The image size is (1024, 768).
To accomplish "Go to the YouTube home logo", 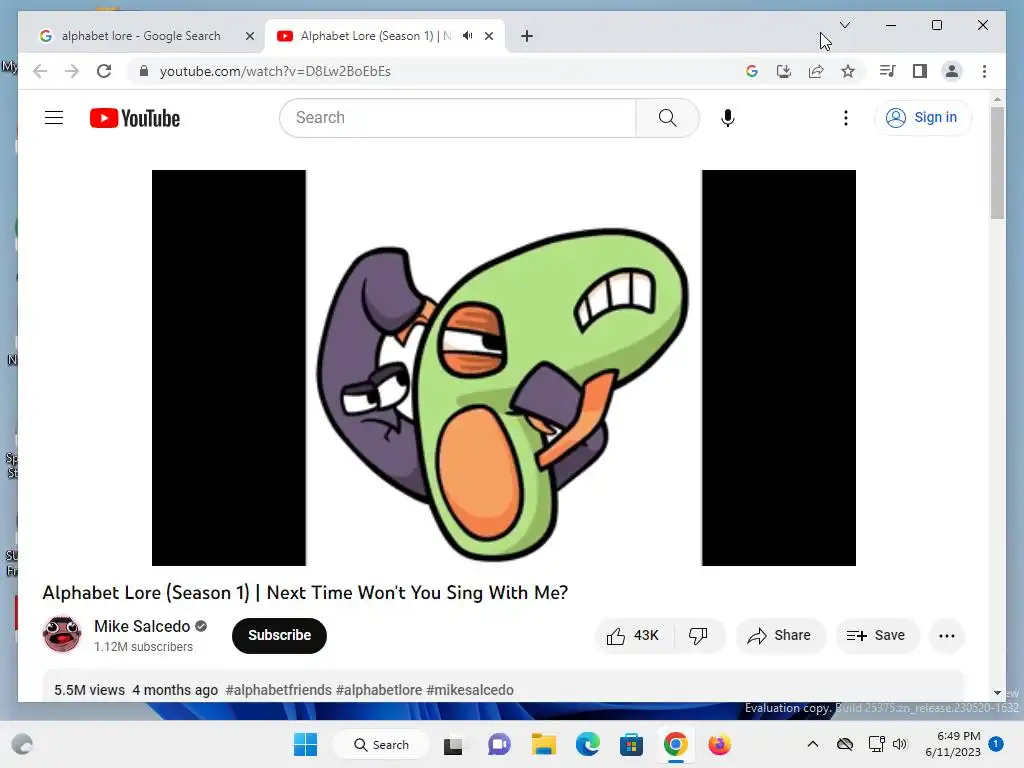I will pos(135,118).
